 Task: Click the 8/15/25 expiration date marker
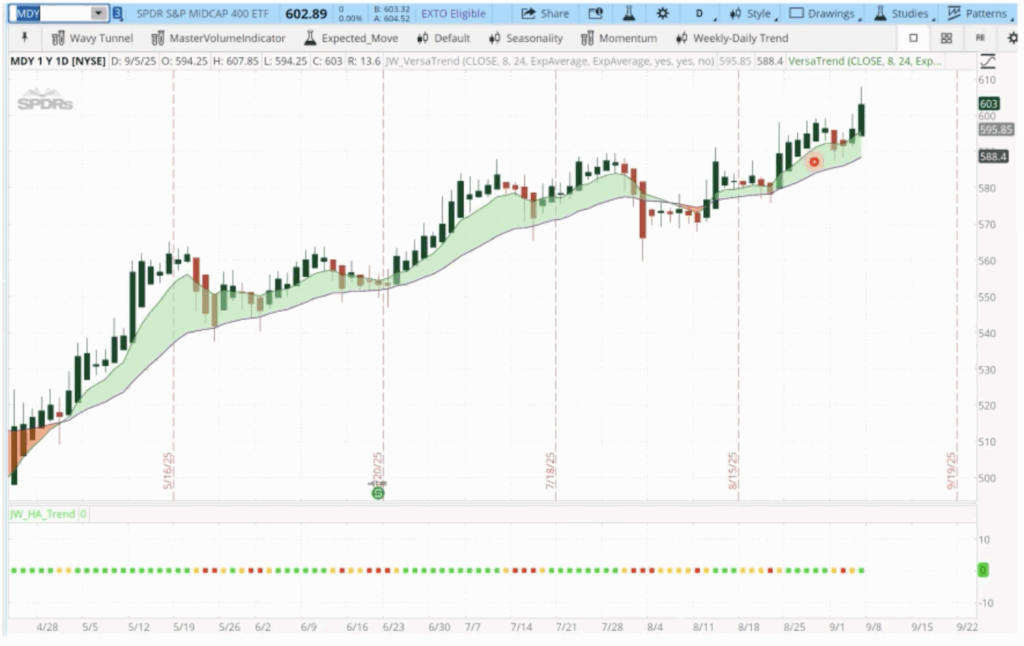pos(733,470)
